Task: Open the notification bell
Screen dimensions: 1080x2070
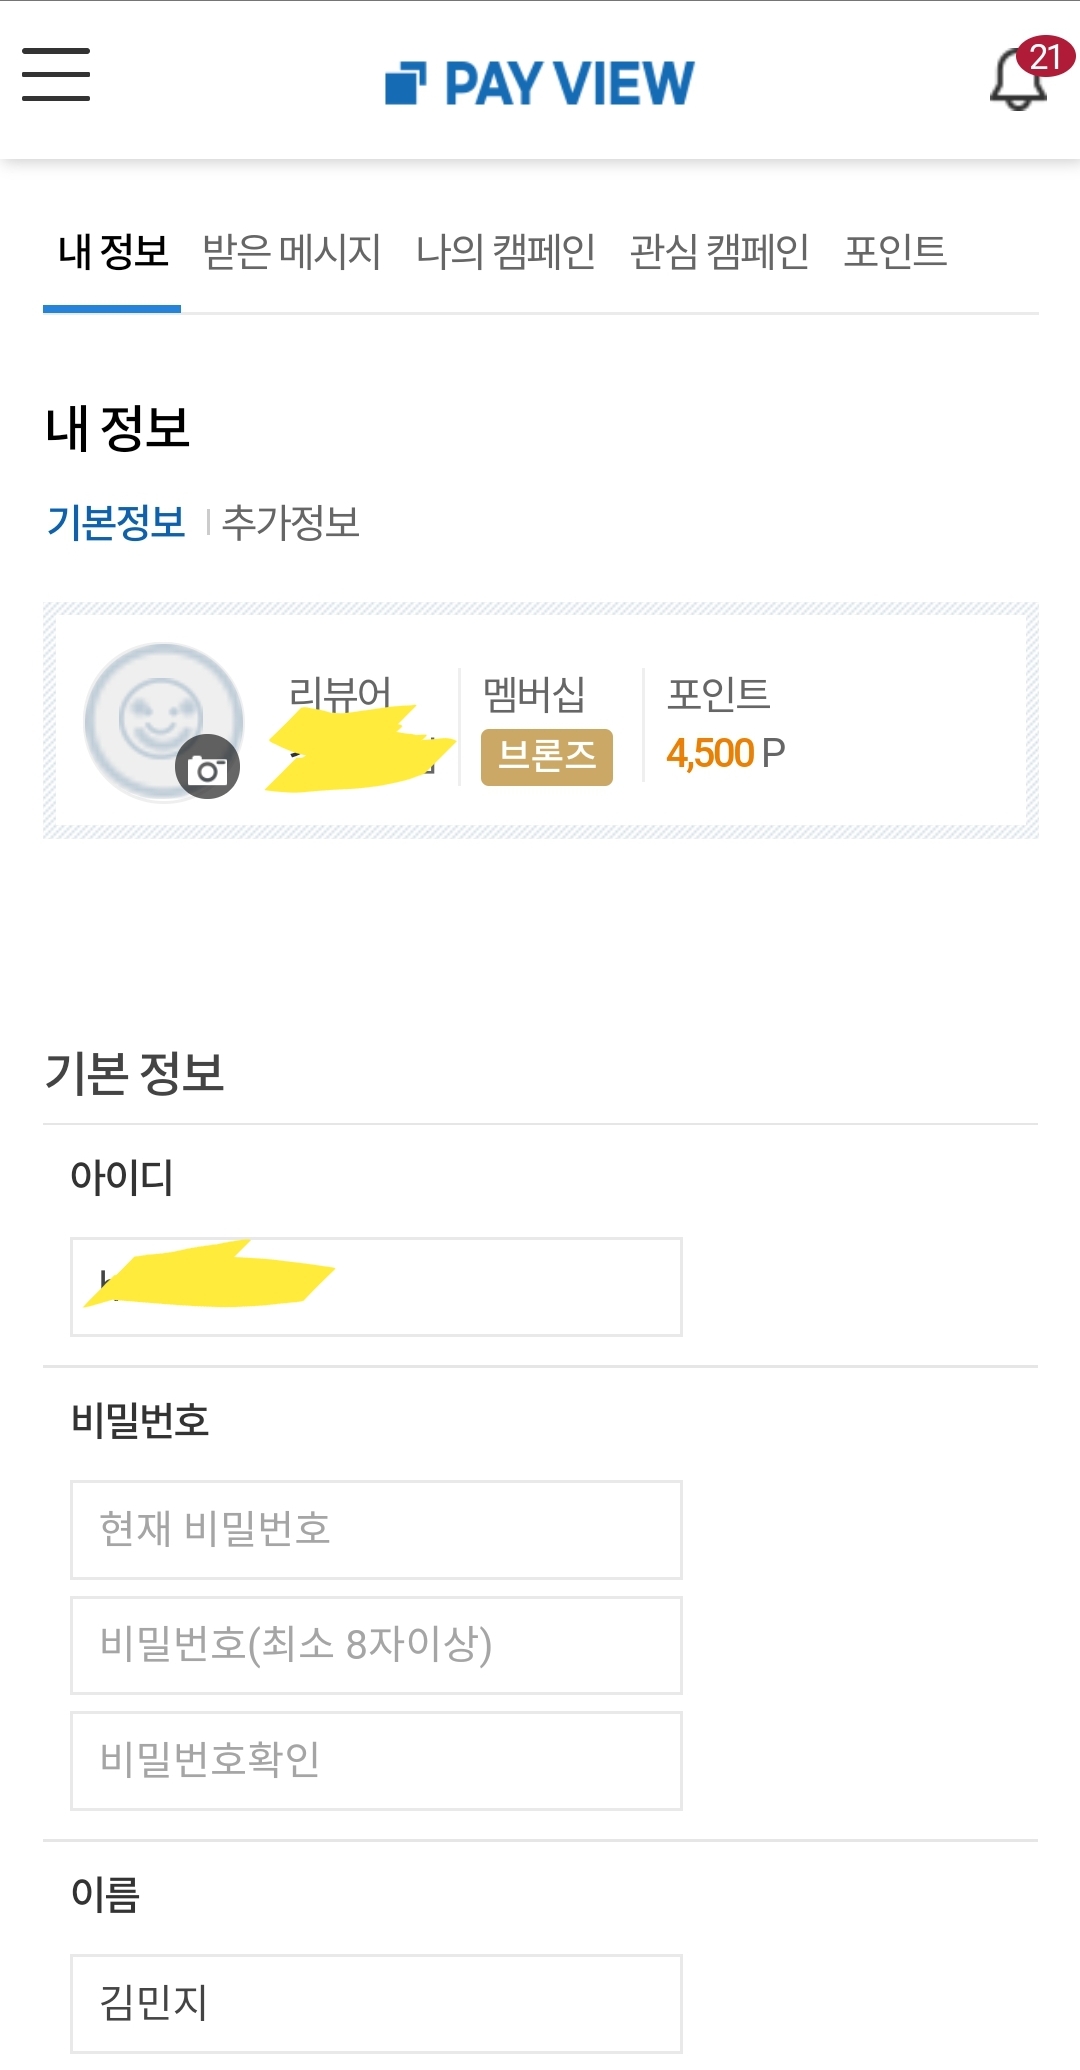Action: coord(1018,82)
